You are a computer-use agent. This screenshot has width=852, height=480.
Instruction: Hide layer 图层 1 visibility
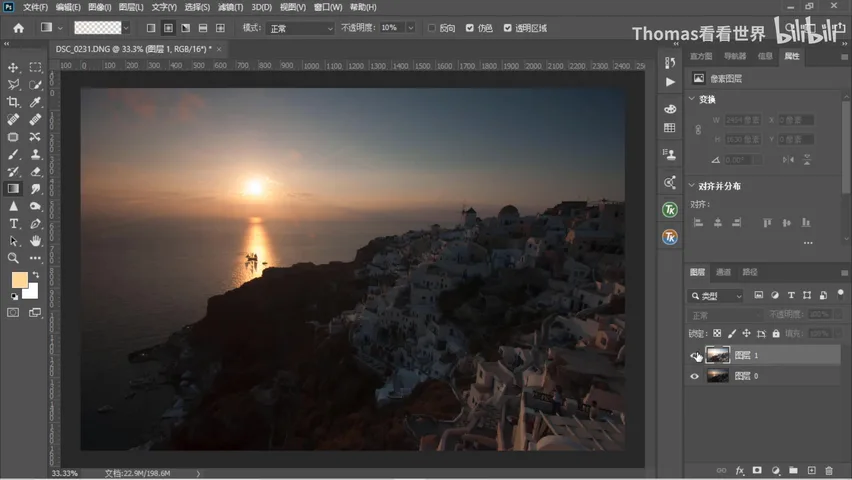pyautogui.click(x=694, y=356)
